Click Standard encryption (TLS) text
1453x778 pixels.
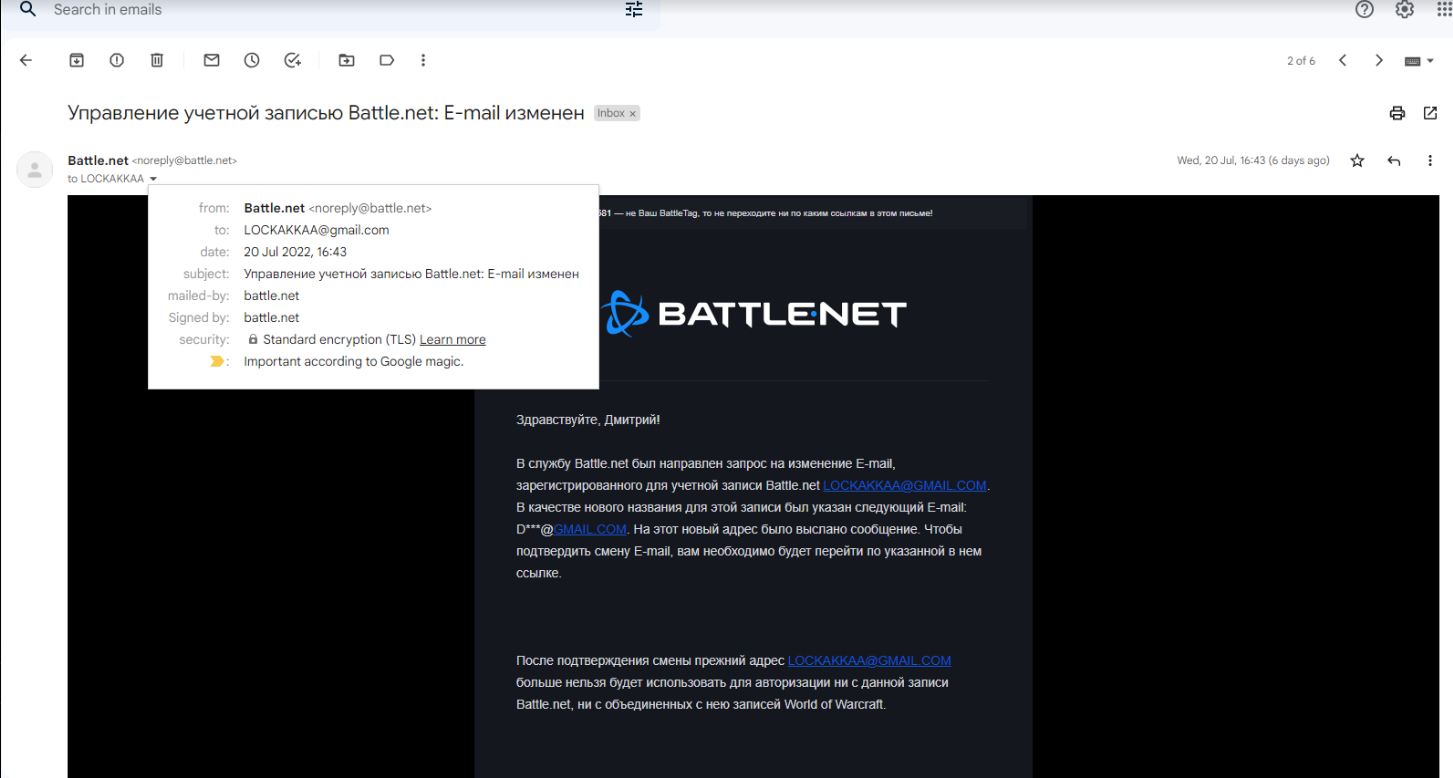[x=339, y=340]
